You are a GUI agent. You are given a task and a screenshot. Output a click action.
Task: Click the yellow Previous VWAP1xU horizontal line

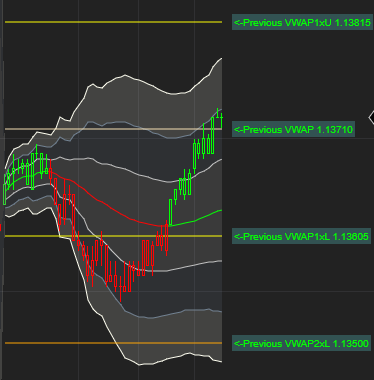(113, 22)
